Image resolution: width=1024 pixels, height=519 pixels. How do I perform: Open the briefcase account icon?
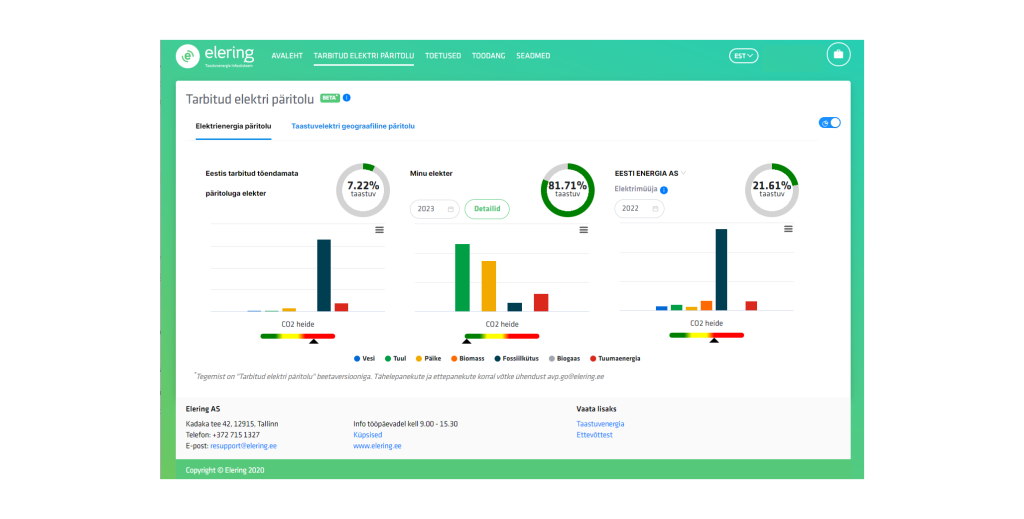point(838,54)
